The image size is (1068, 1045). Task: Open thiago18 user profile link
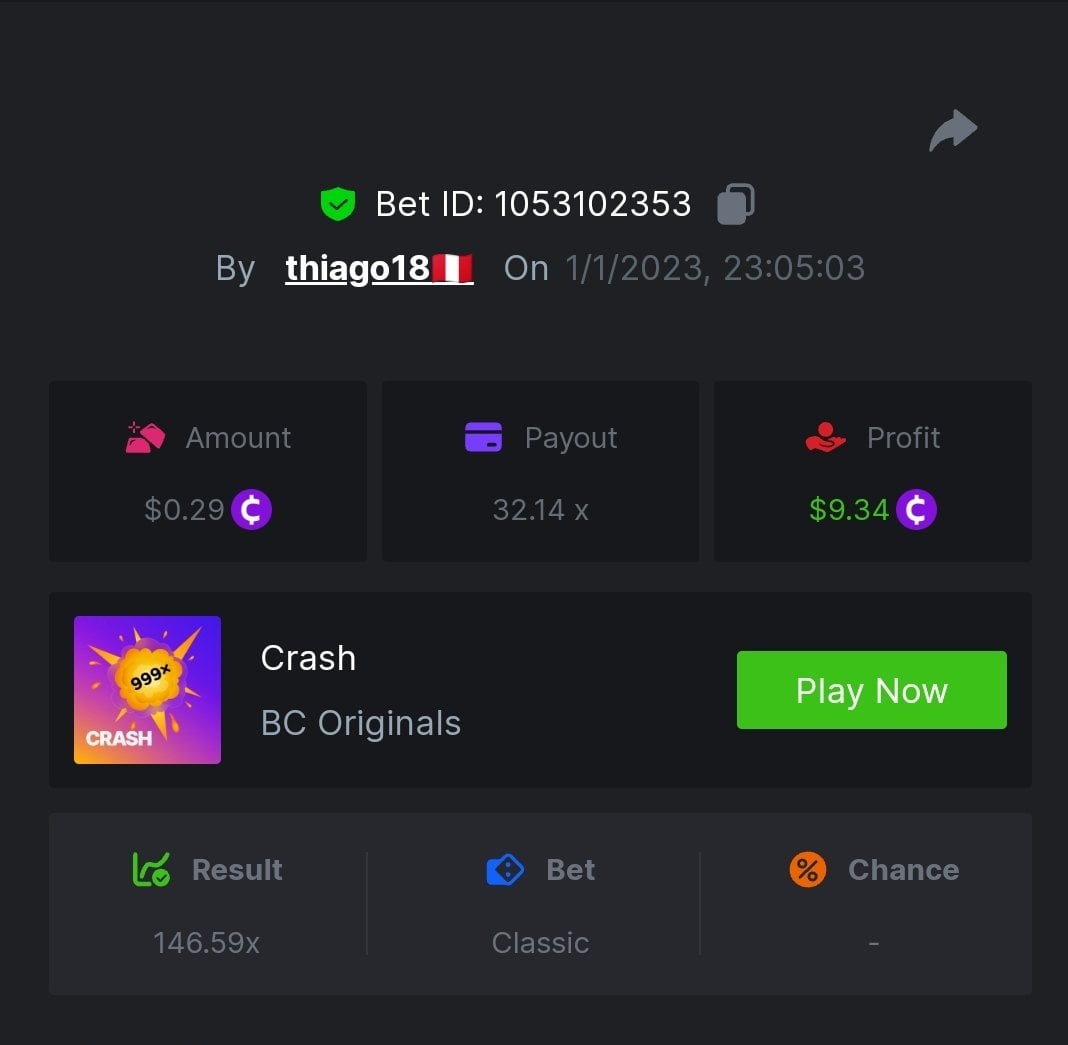click(x=379, y=268)
